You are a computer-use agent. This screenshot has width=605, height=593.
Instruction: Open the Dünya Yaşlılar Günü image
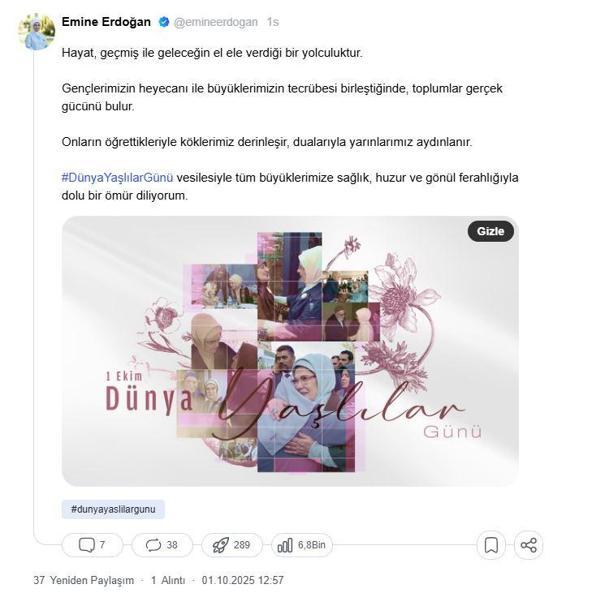(290, 351)
